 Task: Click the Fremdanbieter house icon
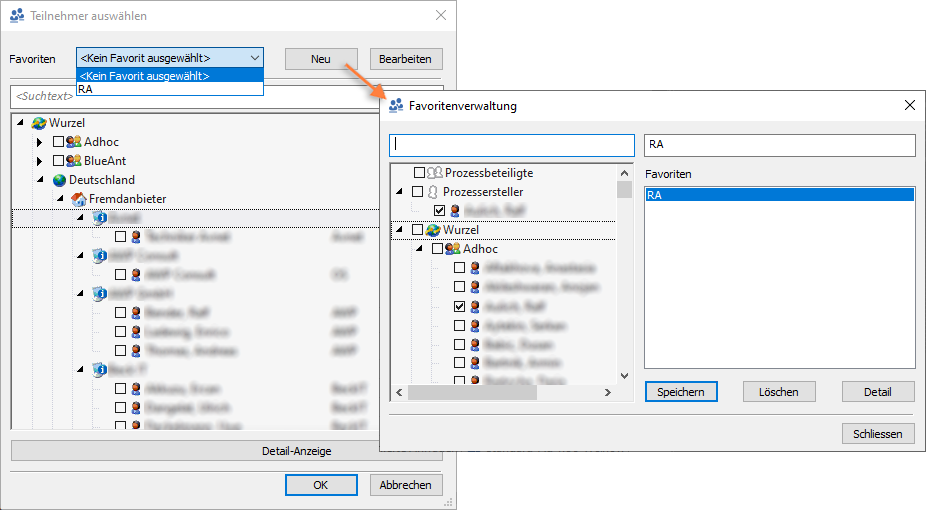tap(79, 199)
